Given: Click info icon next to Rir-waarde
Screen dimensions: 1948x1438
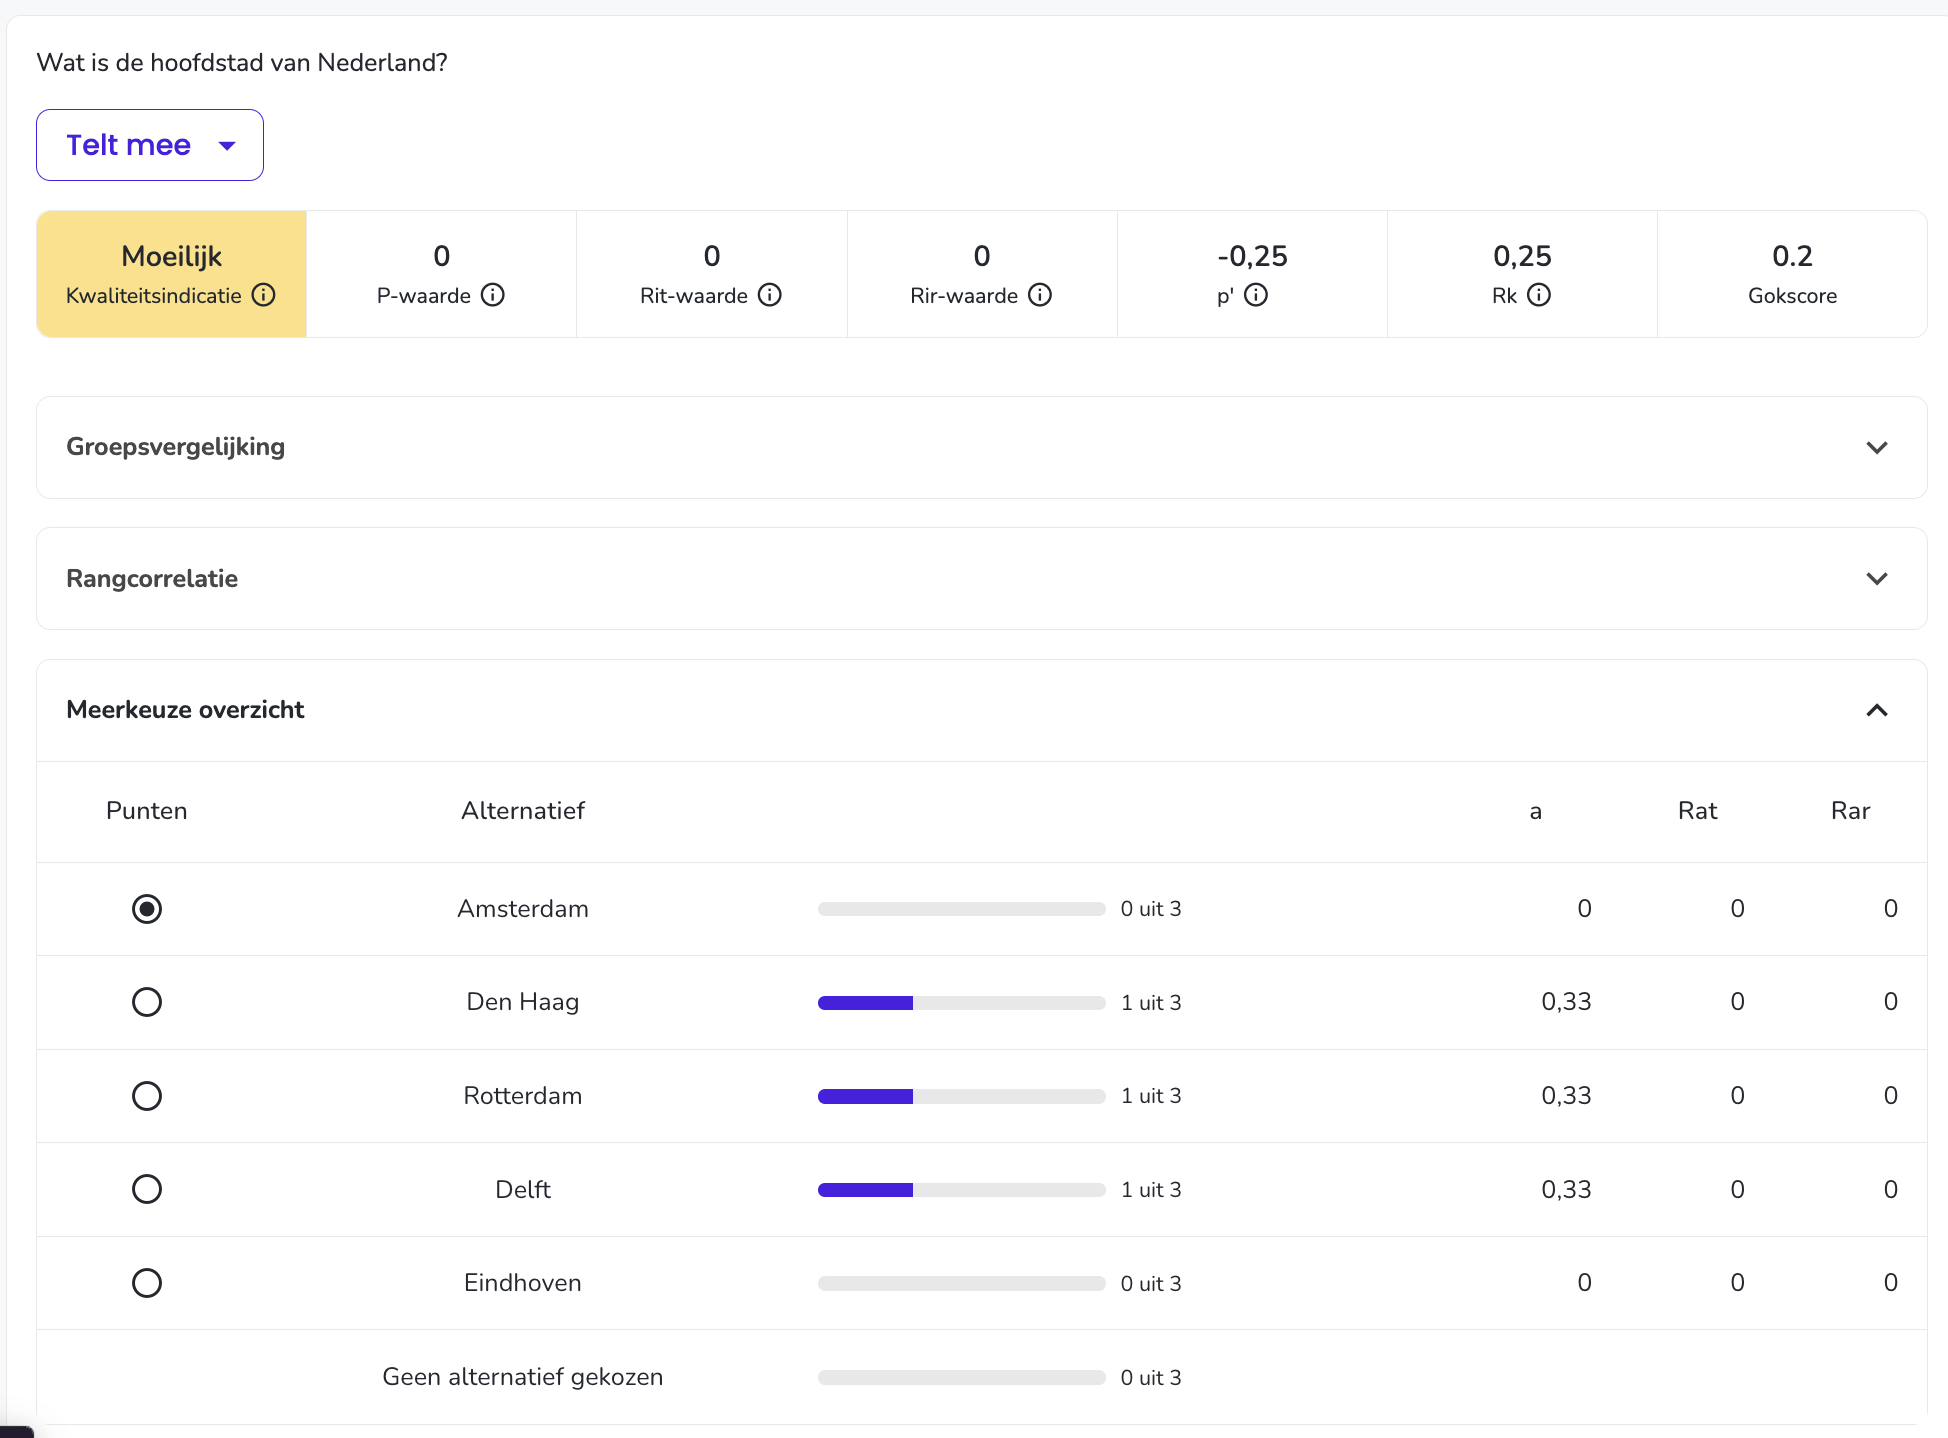Looking at the screenshot, I should point(1040,295).
